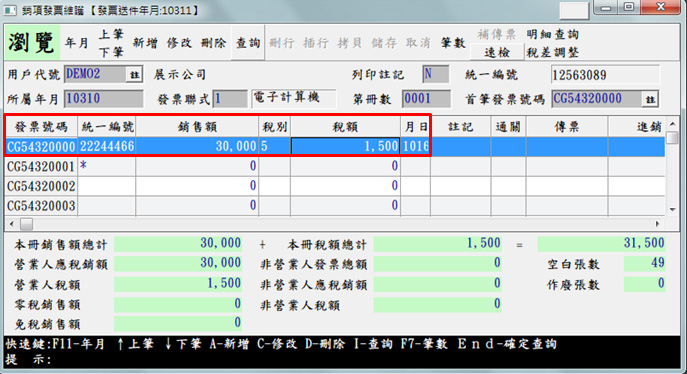Click the 發票號碼 column header
Screen dimensions: 687x374
point(41,127)
